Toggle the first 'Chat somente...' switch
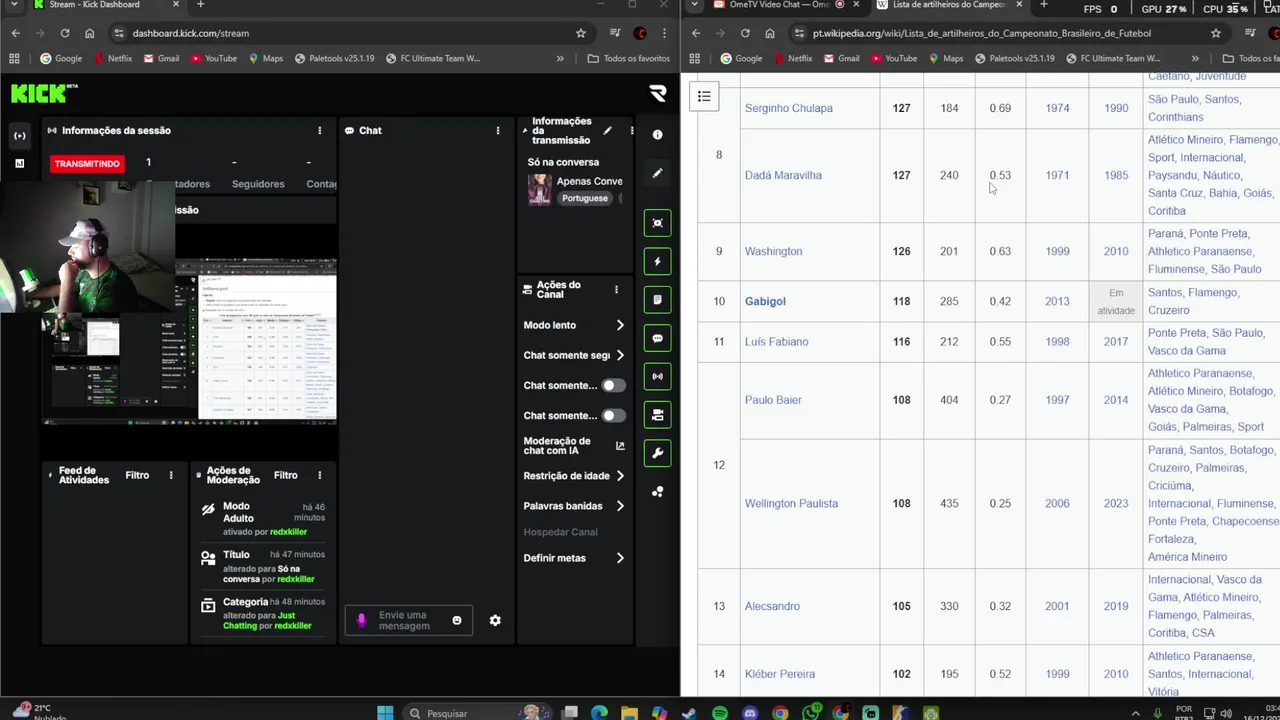 pos(612,385)
